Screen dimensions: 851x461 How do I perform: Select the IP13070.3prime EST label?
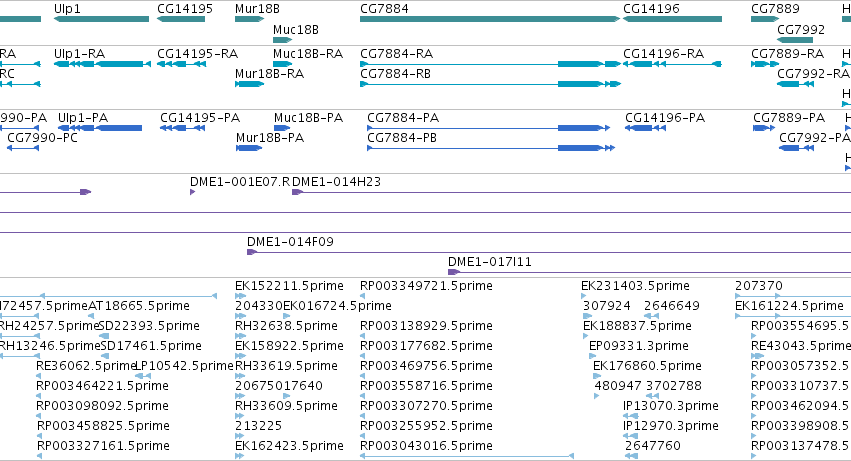click(671, 406)
